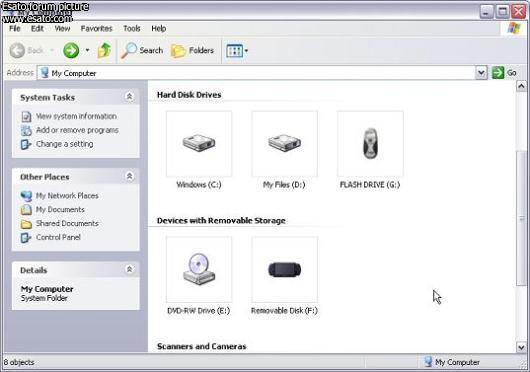The width and height of the screenshot is (530, 372).
Task: Close the My Computer window
Action: tap(519, 12)
